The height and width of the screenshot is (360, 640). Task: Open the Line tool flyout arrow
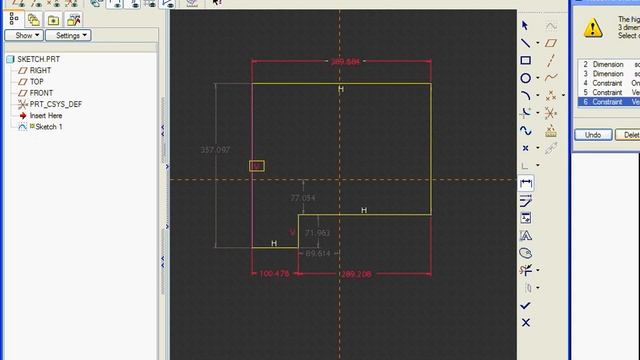point(538,43)
